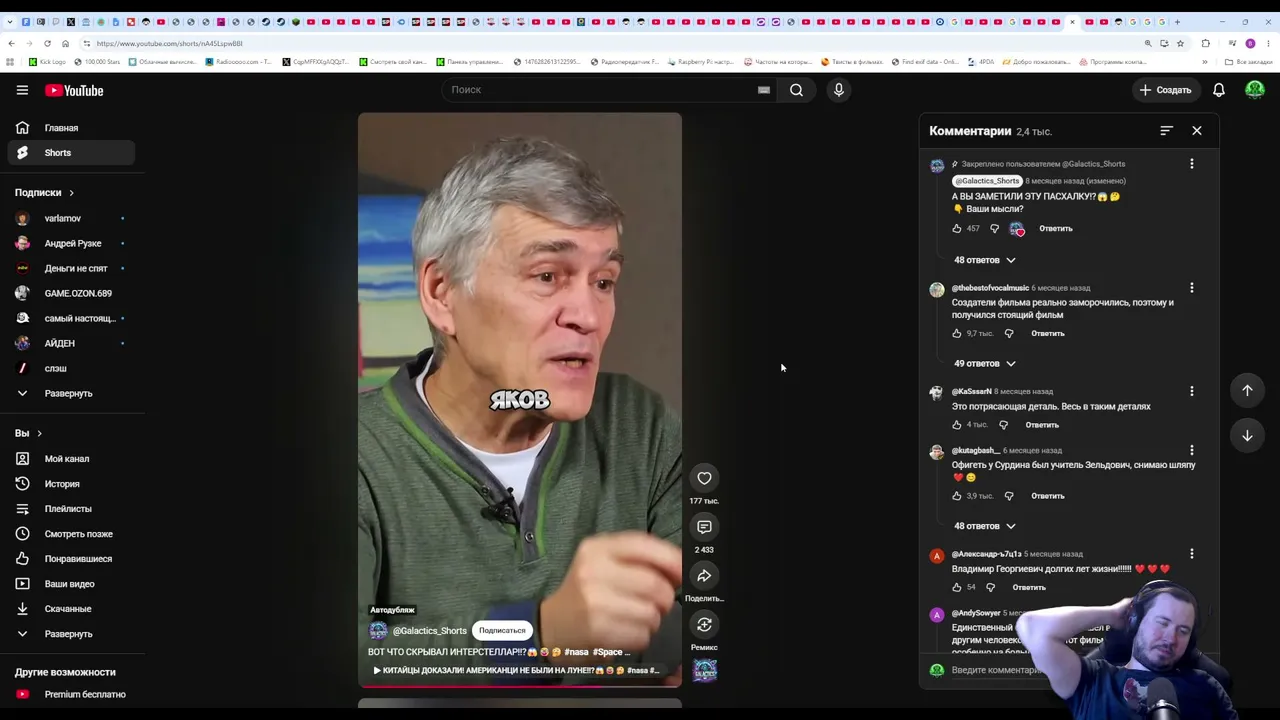
Task: Click the browser address bar URL
Action: tap(170, 44)
